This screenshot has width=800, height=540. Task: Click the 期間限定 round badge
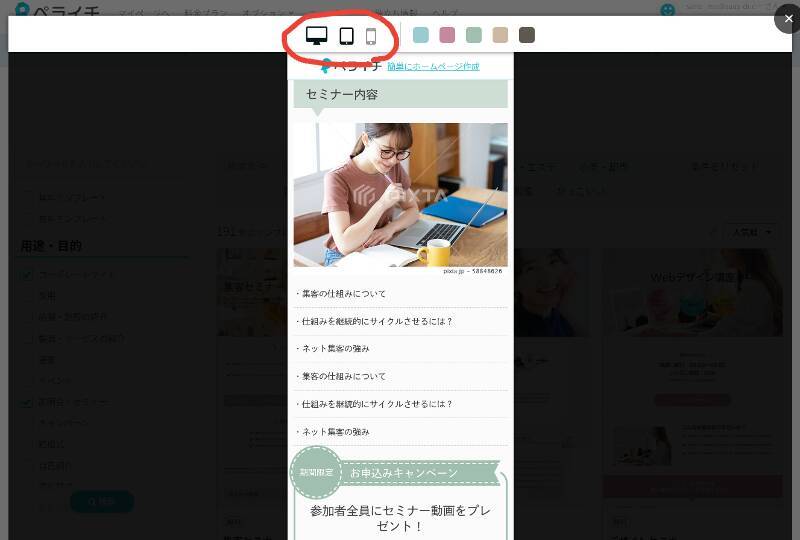pyautogui.click(x=316, y=472)
